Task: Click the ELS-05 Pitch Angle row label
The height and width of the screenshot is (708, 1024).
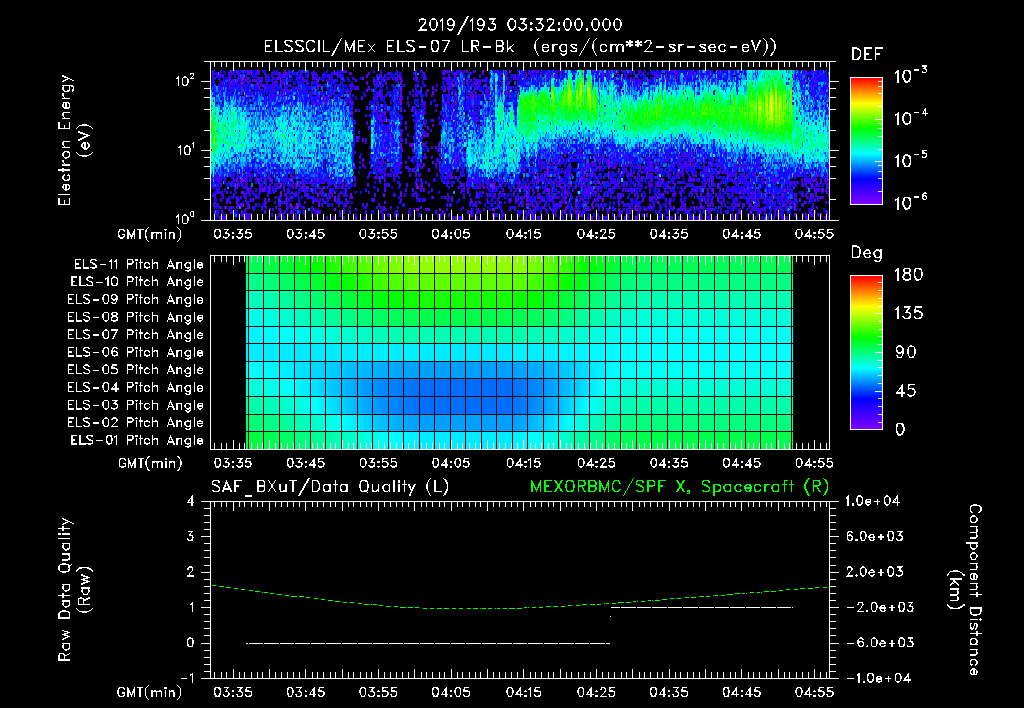Action: pyautogui.click(x=136, y=370)
